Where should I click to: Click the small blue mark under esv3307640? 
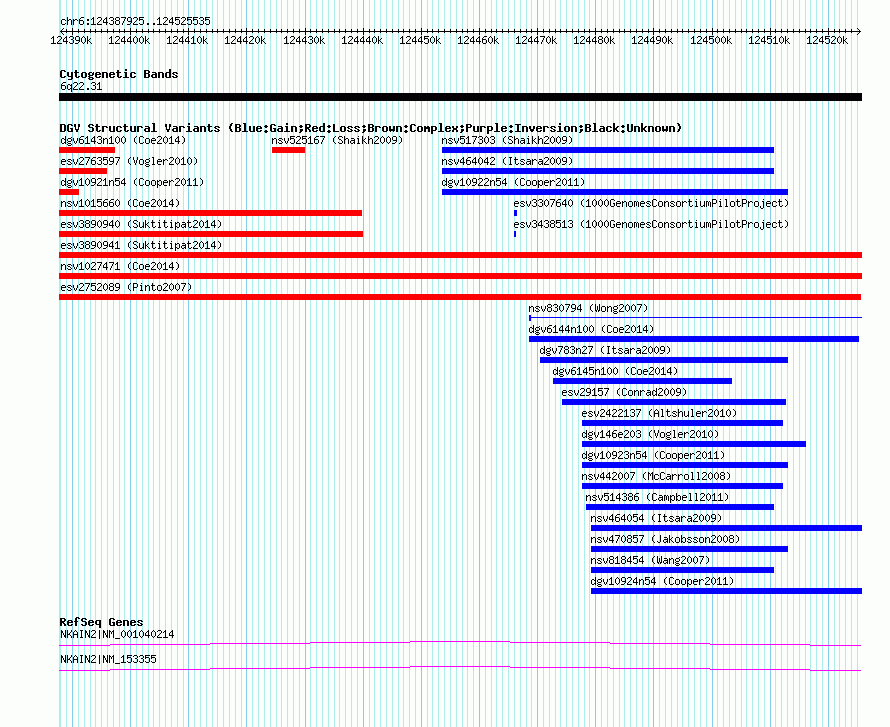(x=515, y=213)
